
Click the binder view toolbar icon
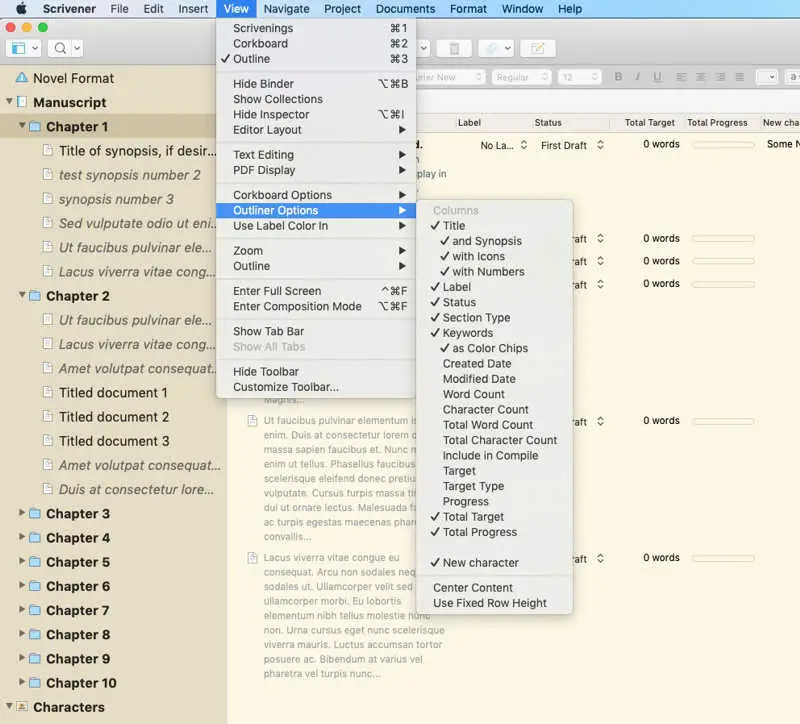tap(18, 48)
